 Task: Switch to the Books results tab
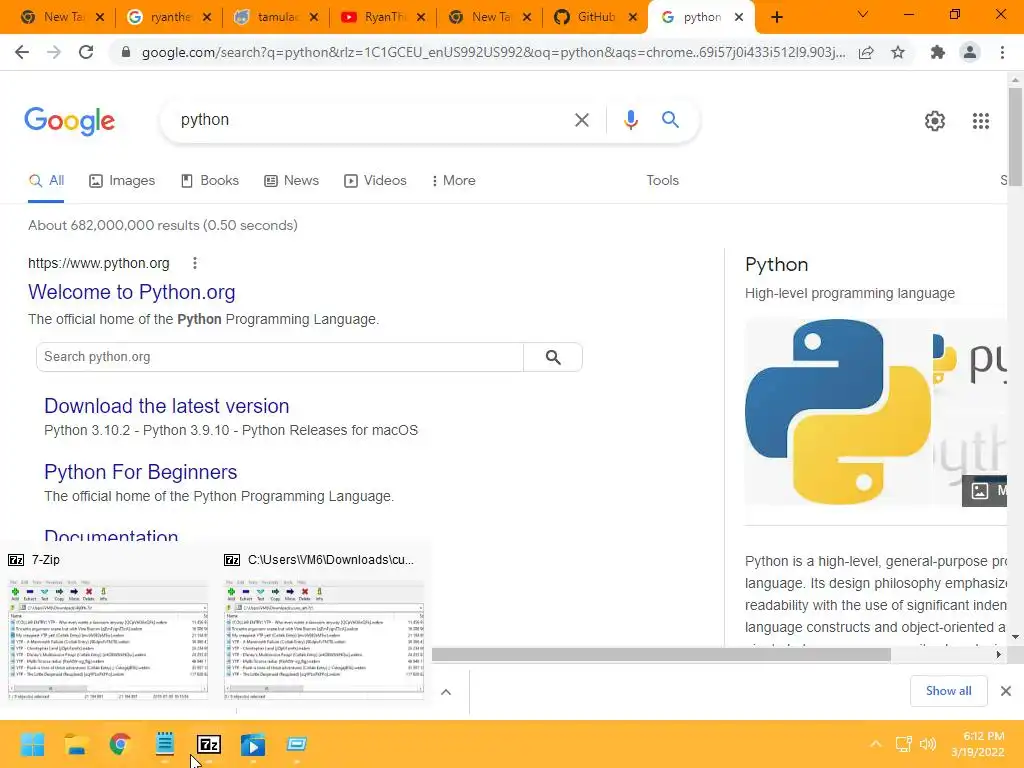210,181
